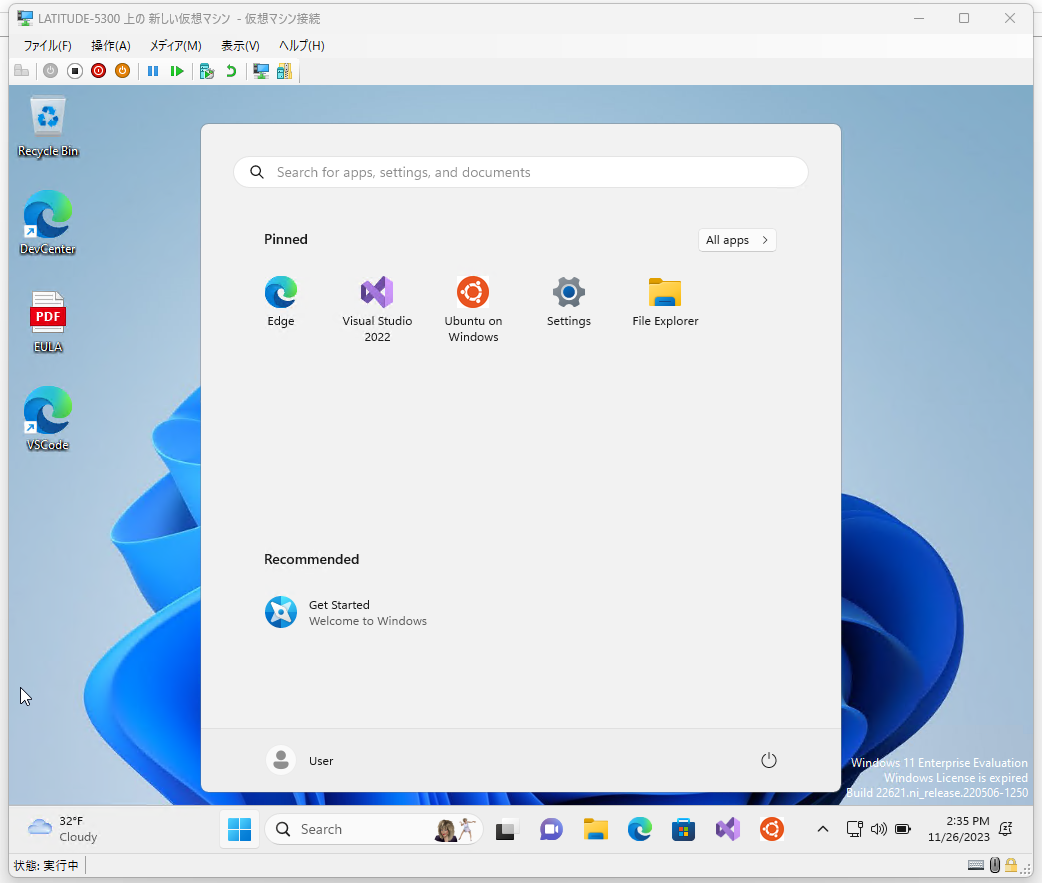Open the 操作(A) menu
The height and width of the screenshot is (883, 1042).
pyautogui.click(x=111, y=45)
